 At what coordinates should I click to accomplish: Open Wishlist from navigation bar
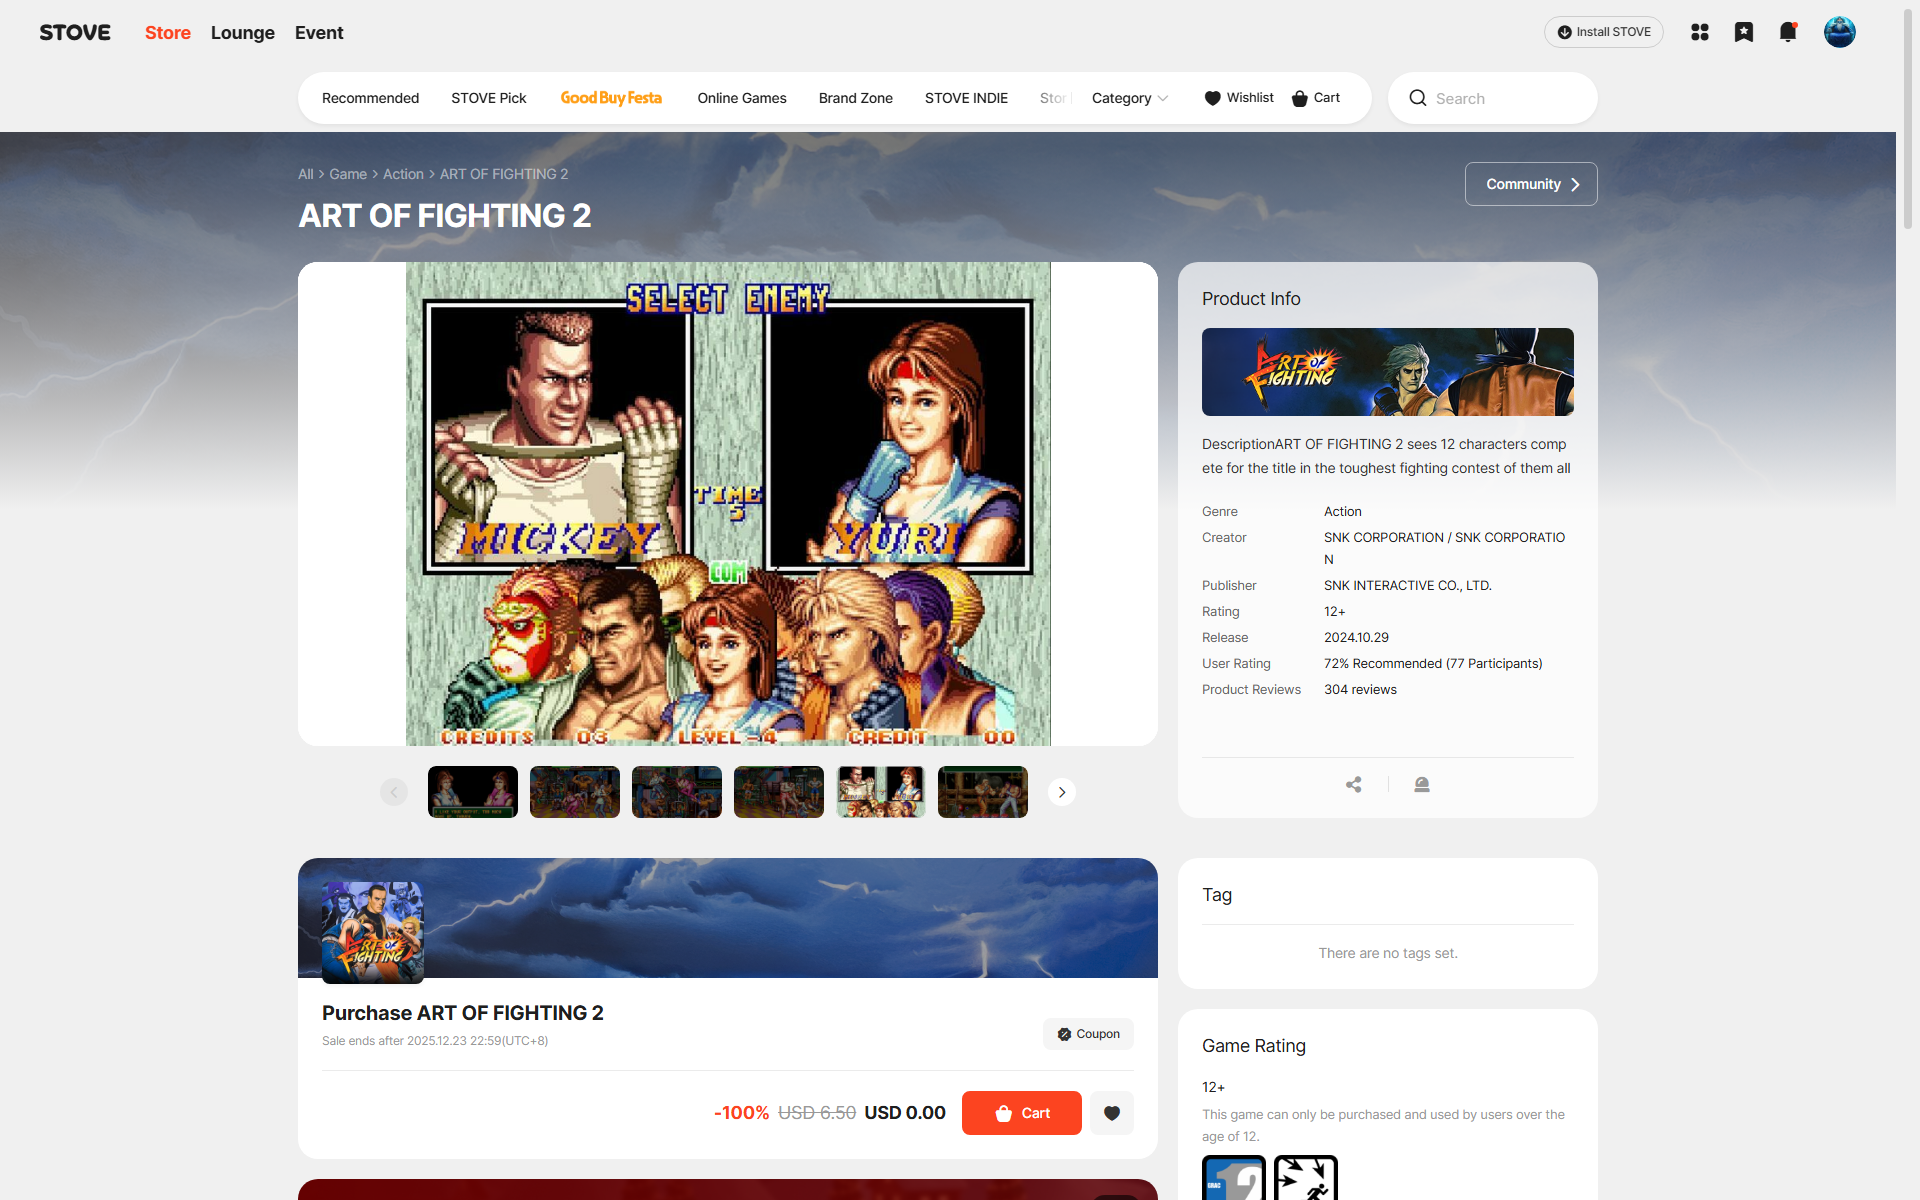[x=1239, y=98]
